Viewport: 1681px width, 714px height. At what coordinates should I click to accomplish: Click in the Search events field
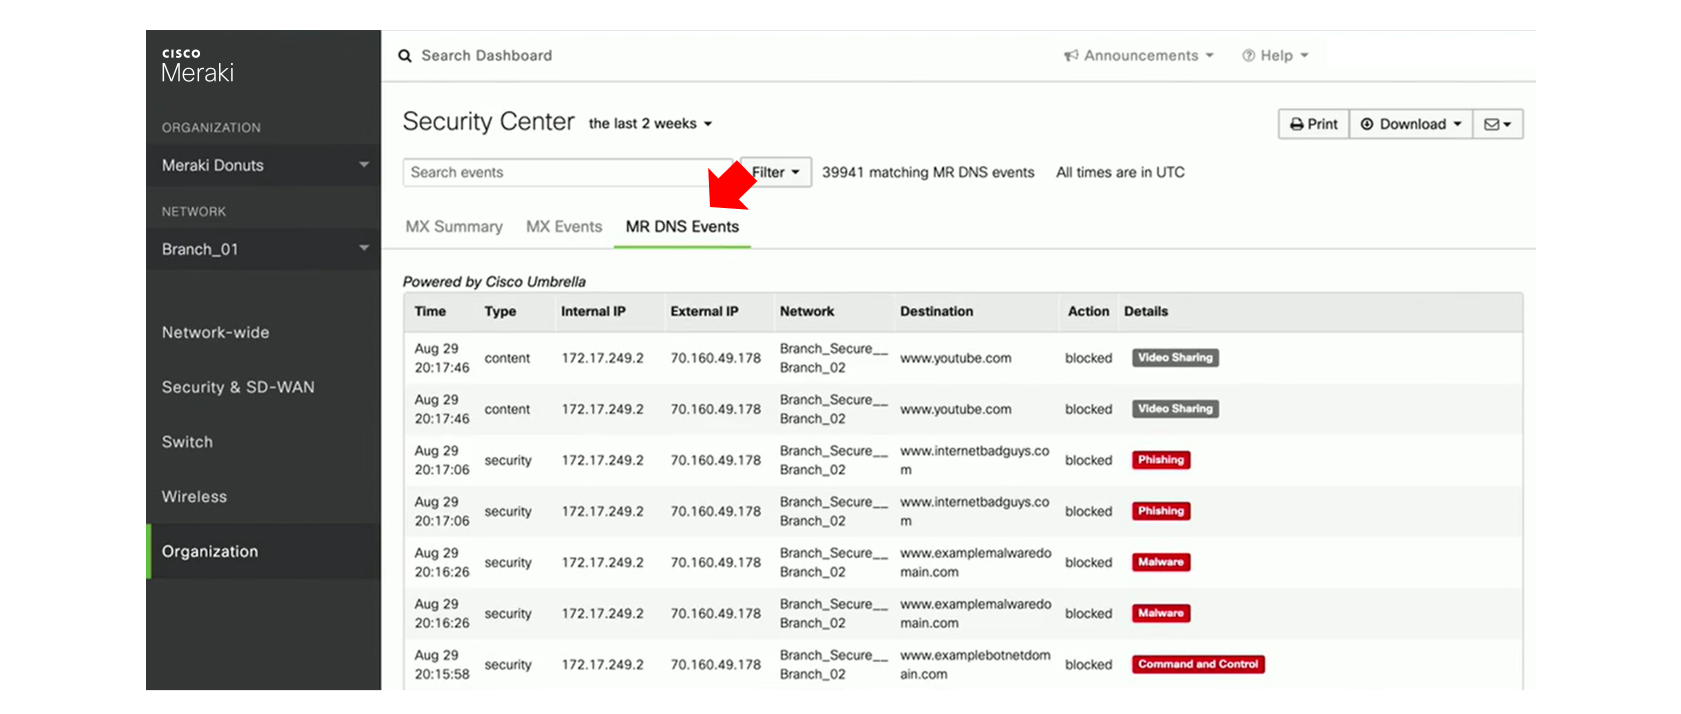[x=570, y=172]
